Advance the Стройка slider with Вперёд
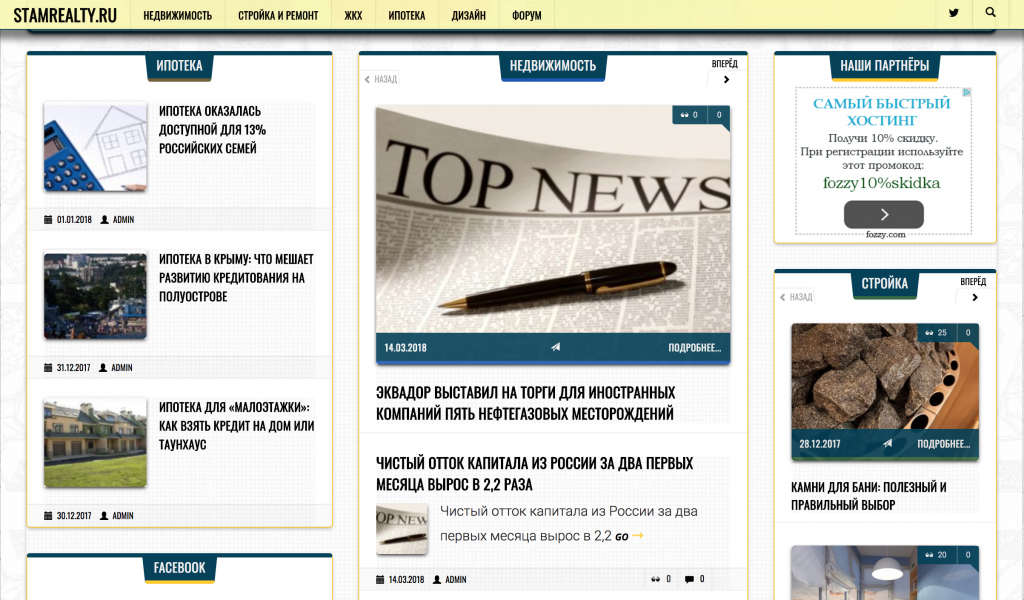 (974, 297)
